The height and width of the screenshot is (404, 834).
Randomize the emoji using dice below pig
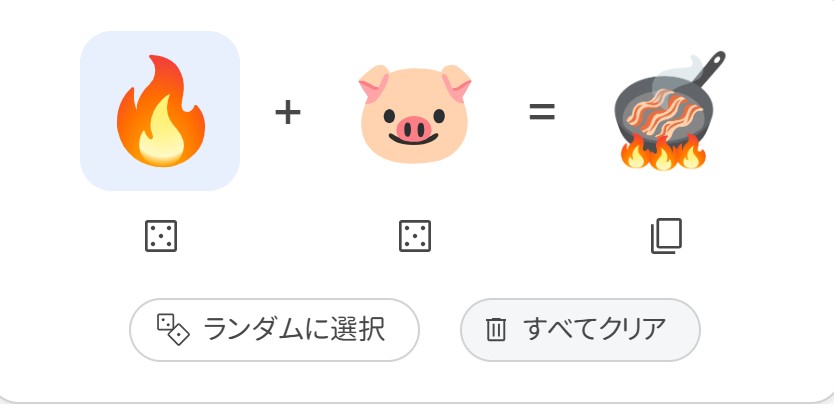pyautogui.click(x=414, y=237)
